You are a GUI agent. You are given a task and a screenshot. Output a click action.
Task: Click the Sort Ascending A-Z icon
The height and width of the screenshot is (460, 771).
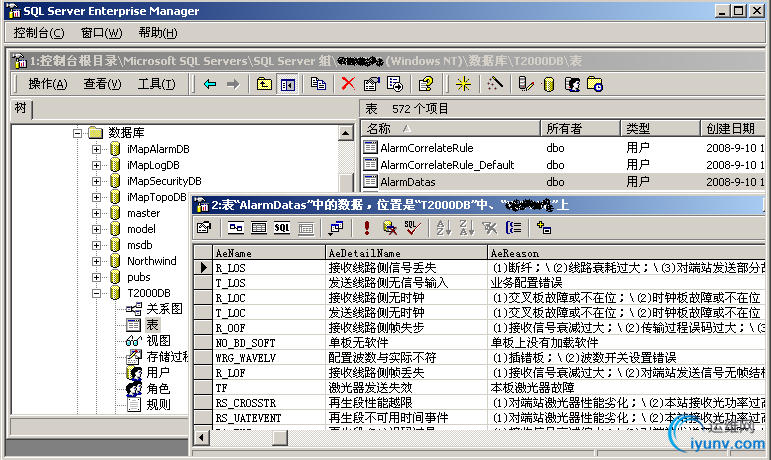pos(444,228)
